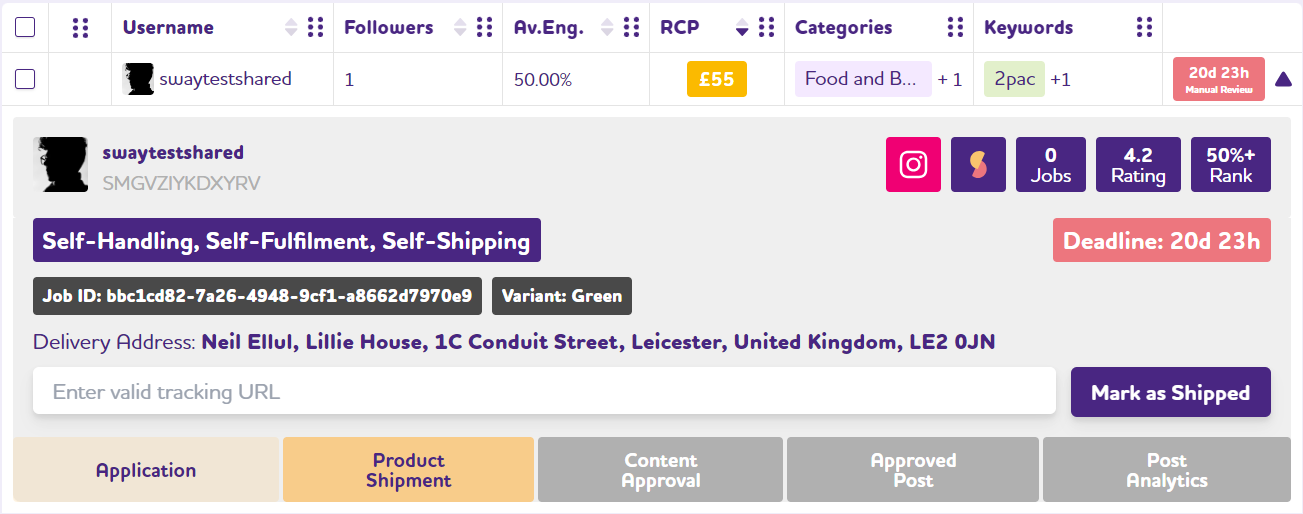Tick the swaytestshared row checkbox

click(x=25, y=79)
